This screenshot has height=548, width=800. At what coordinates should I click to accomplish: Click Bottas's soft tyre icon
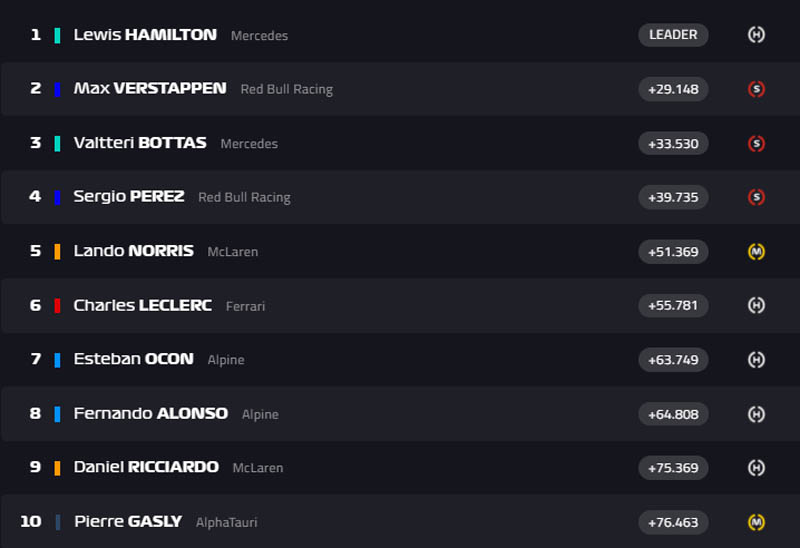[x=756, y=143]
